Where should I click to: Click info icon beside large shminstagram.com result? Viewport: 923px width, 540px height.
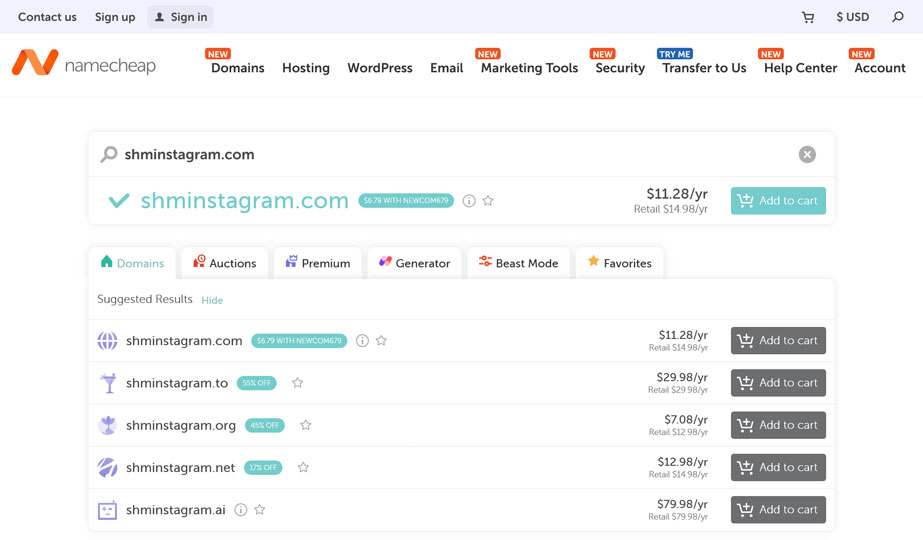point(469,201)
